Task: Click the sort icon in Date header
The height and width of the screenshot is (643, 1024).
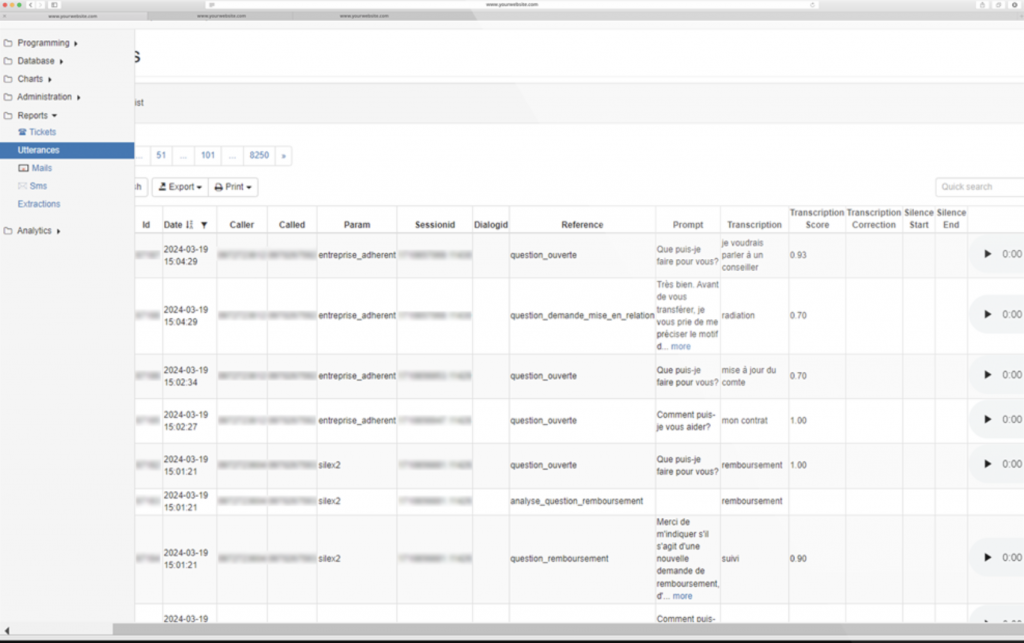Action: pyautogui.click(x=190, y=225)
